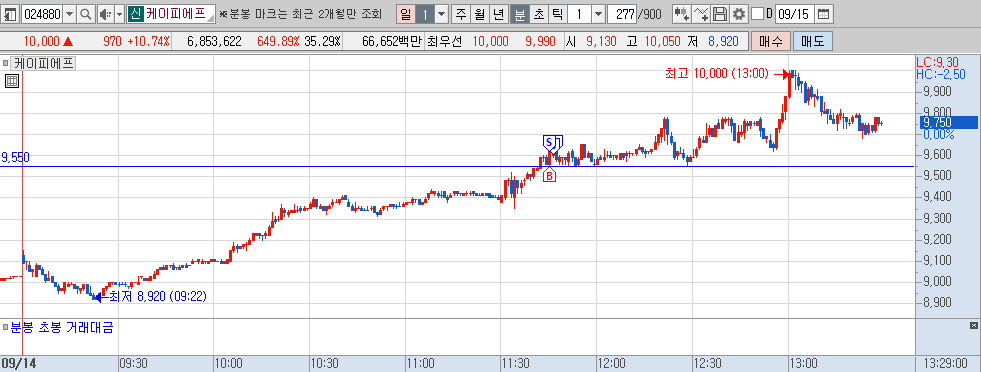The height and width of the screenshot is (372, 981).
Task: Click the minute interval value 1 field
Action: tap(579, 13)
